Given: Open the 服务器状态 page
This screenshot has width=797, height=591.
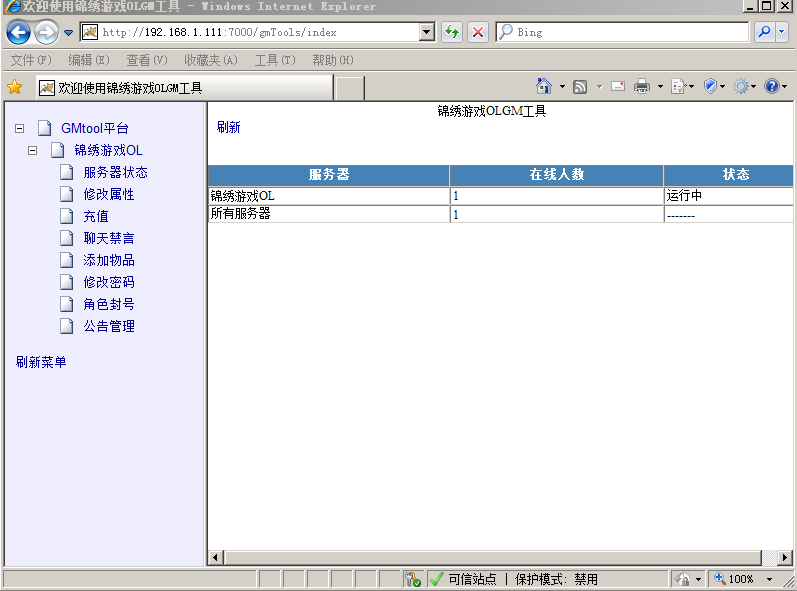Looking at the screenshot, I should 115,172.
